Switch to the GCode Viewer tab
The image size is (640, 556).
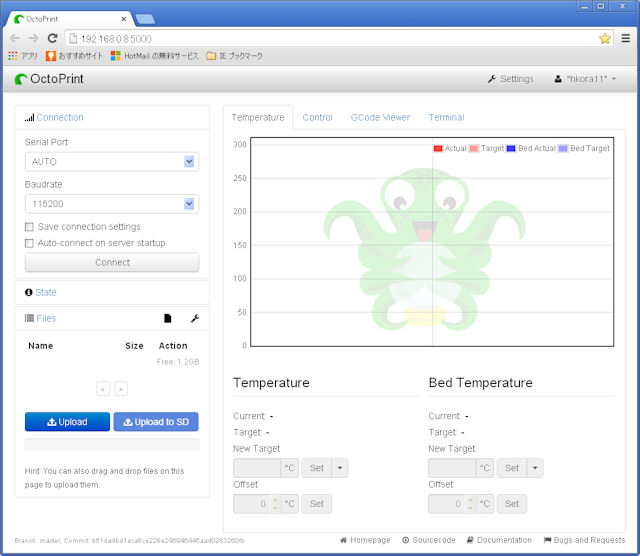pos(380,118)
